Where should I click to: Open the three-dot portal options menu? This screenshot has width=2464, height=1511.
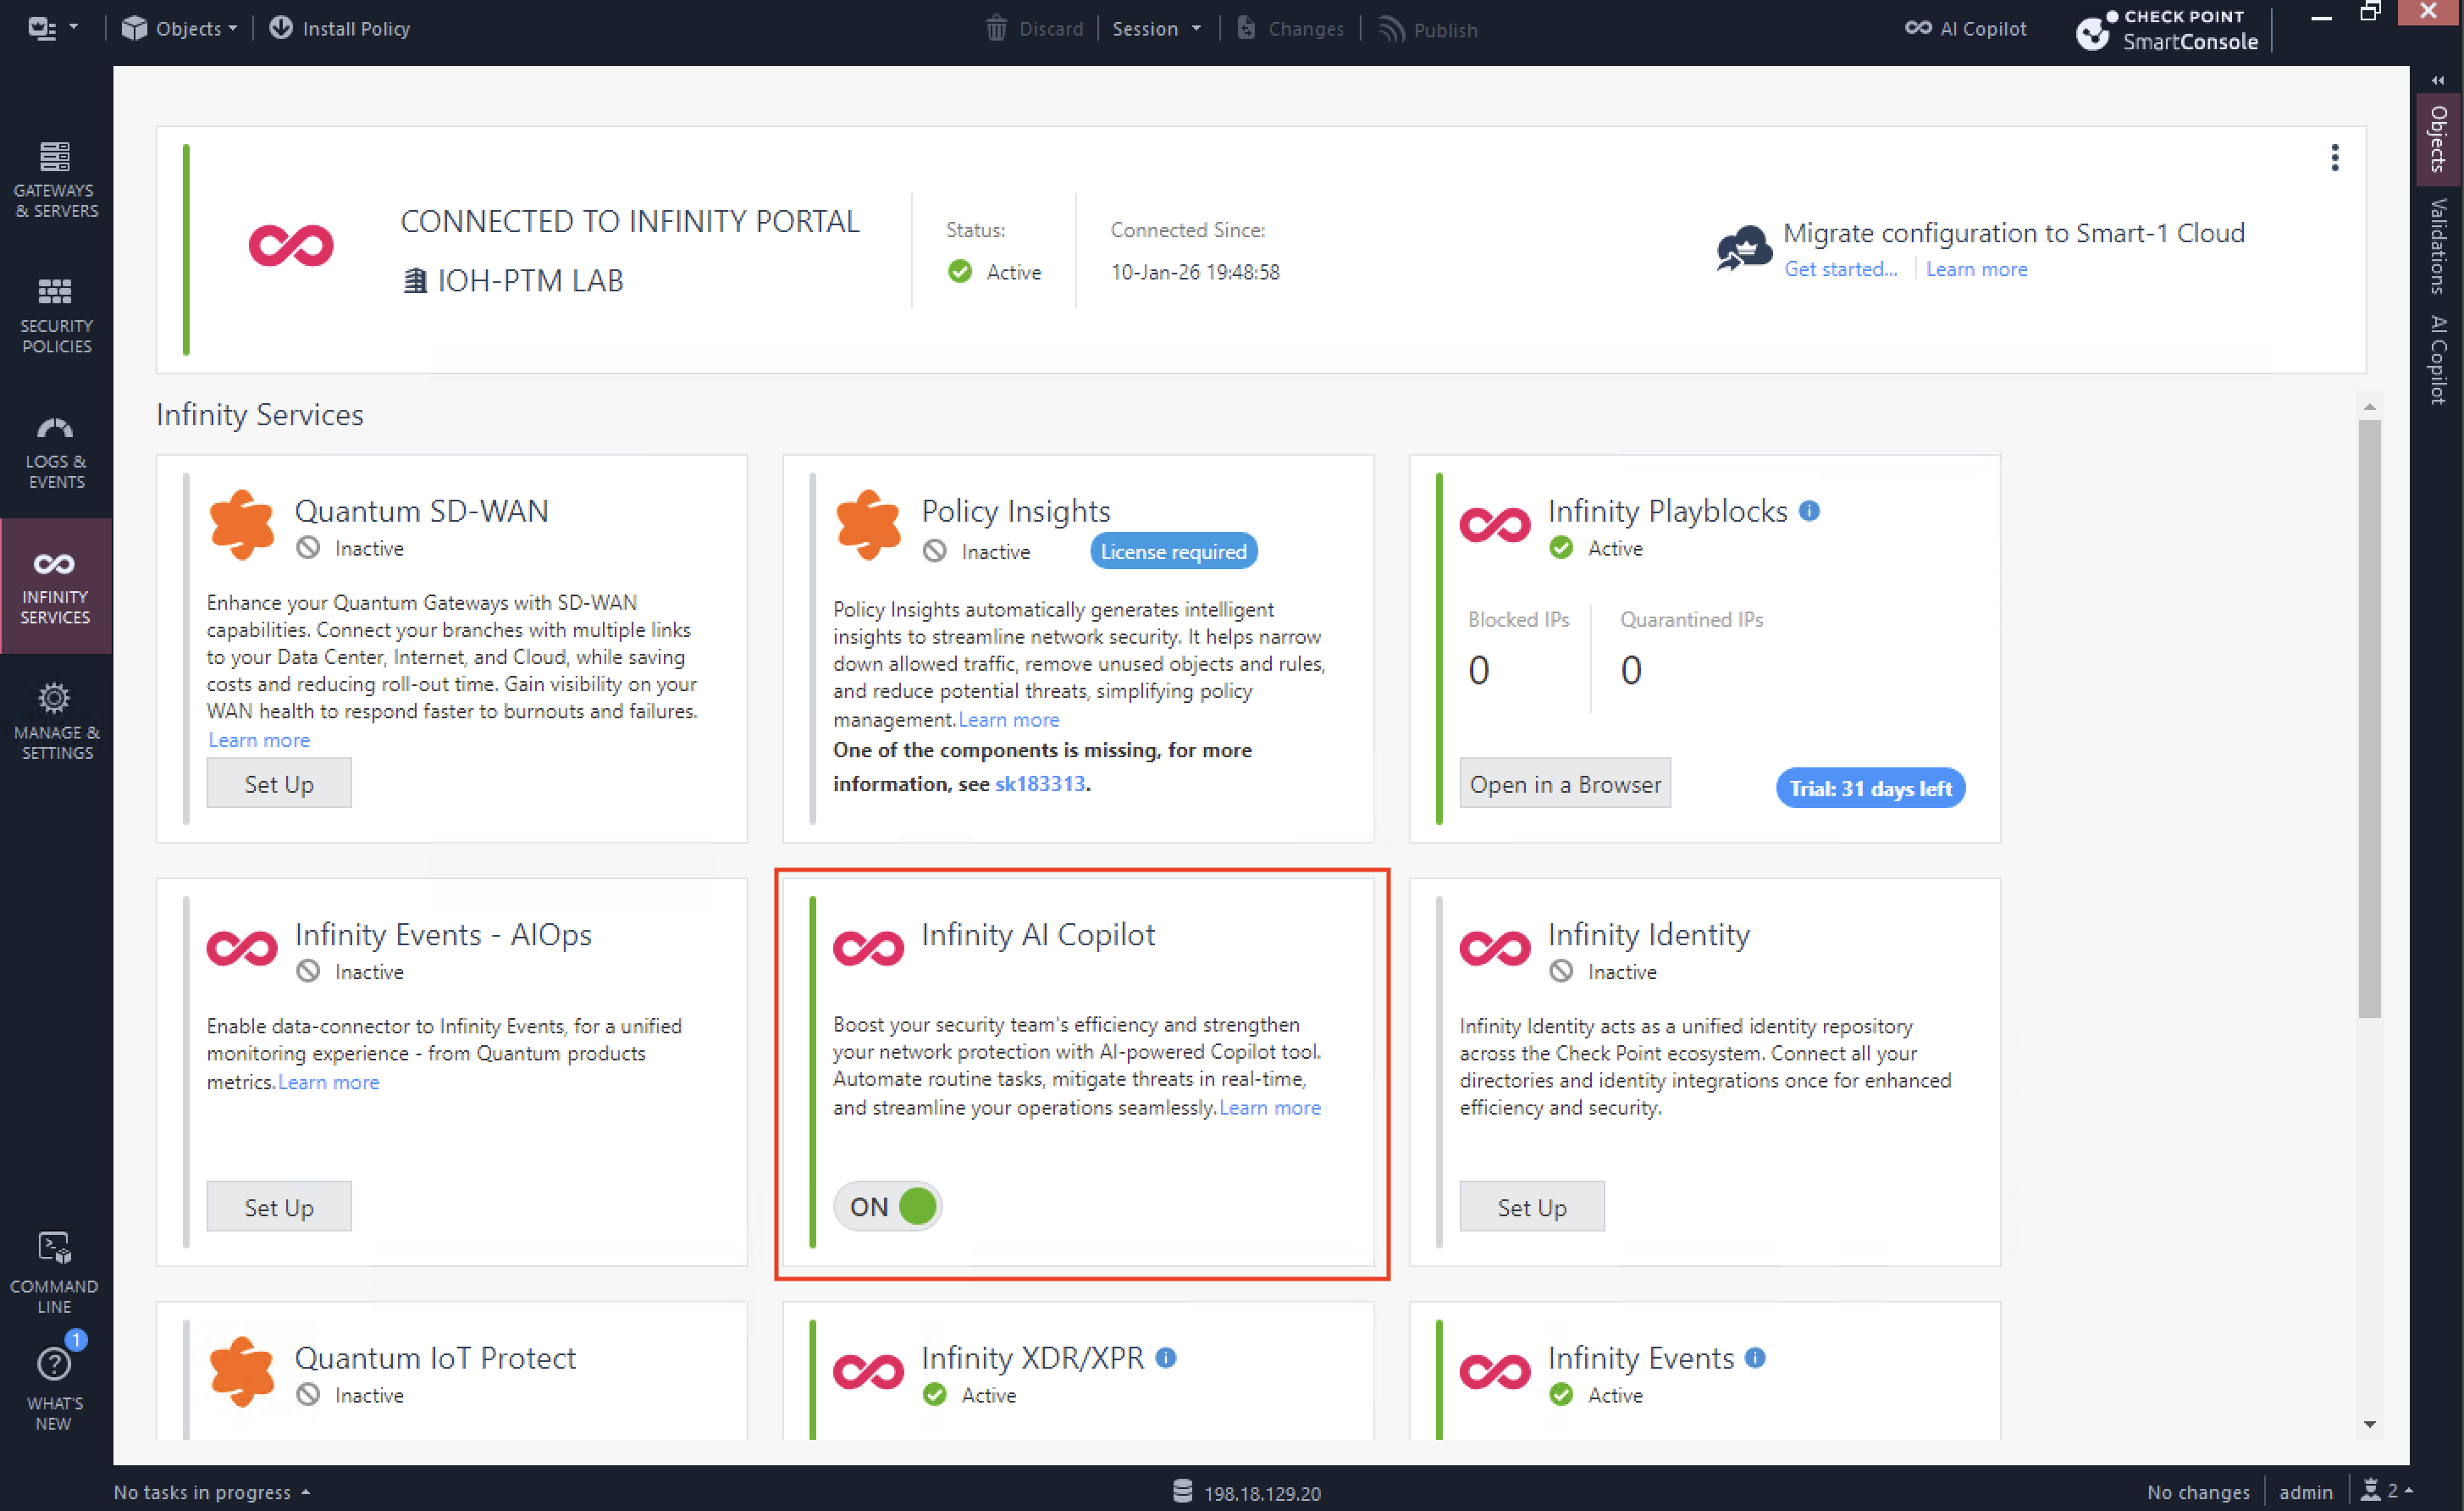(2335, 157)
